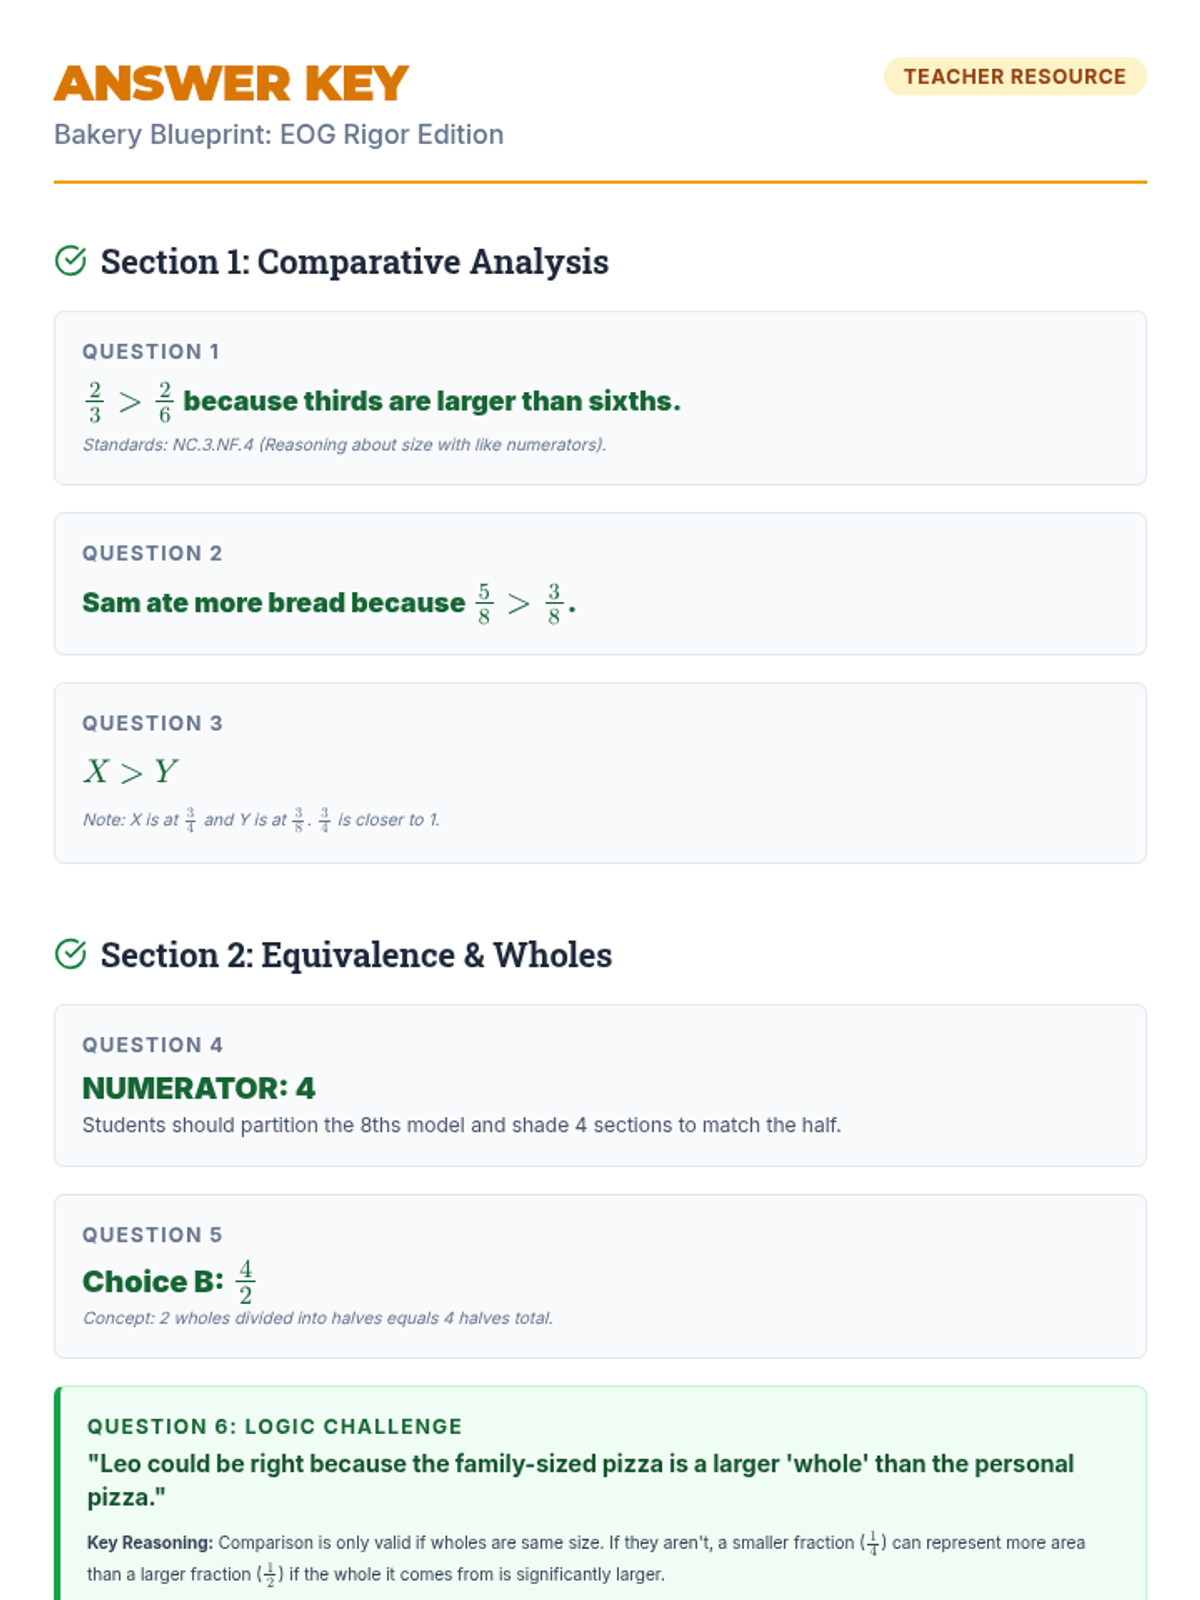Click the Concept note about halves
Image resolution: width=1200 pixels, height=1600 pixels.
click(x=317, y=1318)
